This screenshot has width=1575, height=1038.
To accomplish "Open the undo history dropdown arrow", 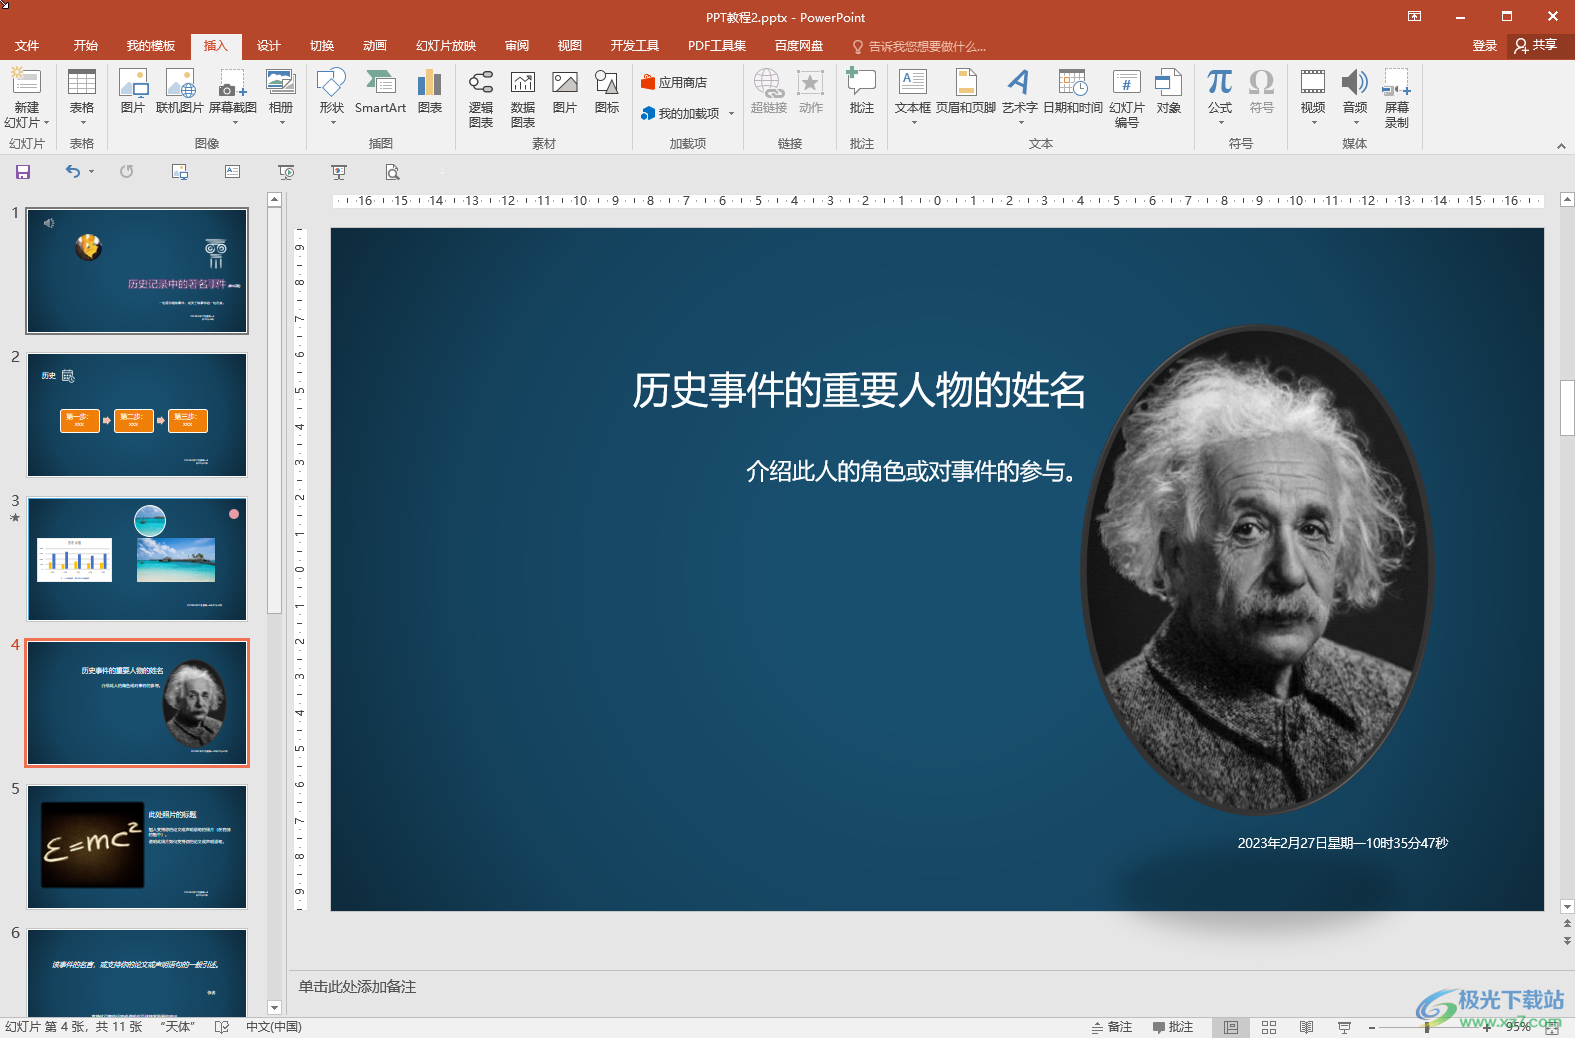I will tap(91, 172).
